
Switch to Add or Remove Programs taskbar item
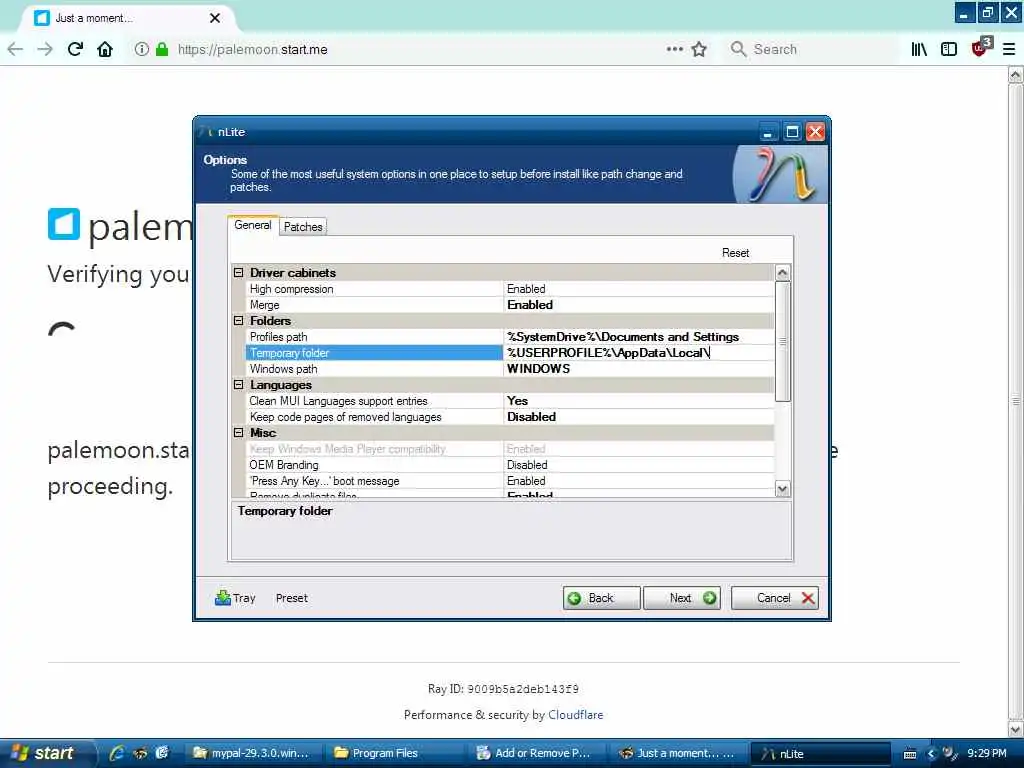pyautogui.click(x=534, y=754)
